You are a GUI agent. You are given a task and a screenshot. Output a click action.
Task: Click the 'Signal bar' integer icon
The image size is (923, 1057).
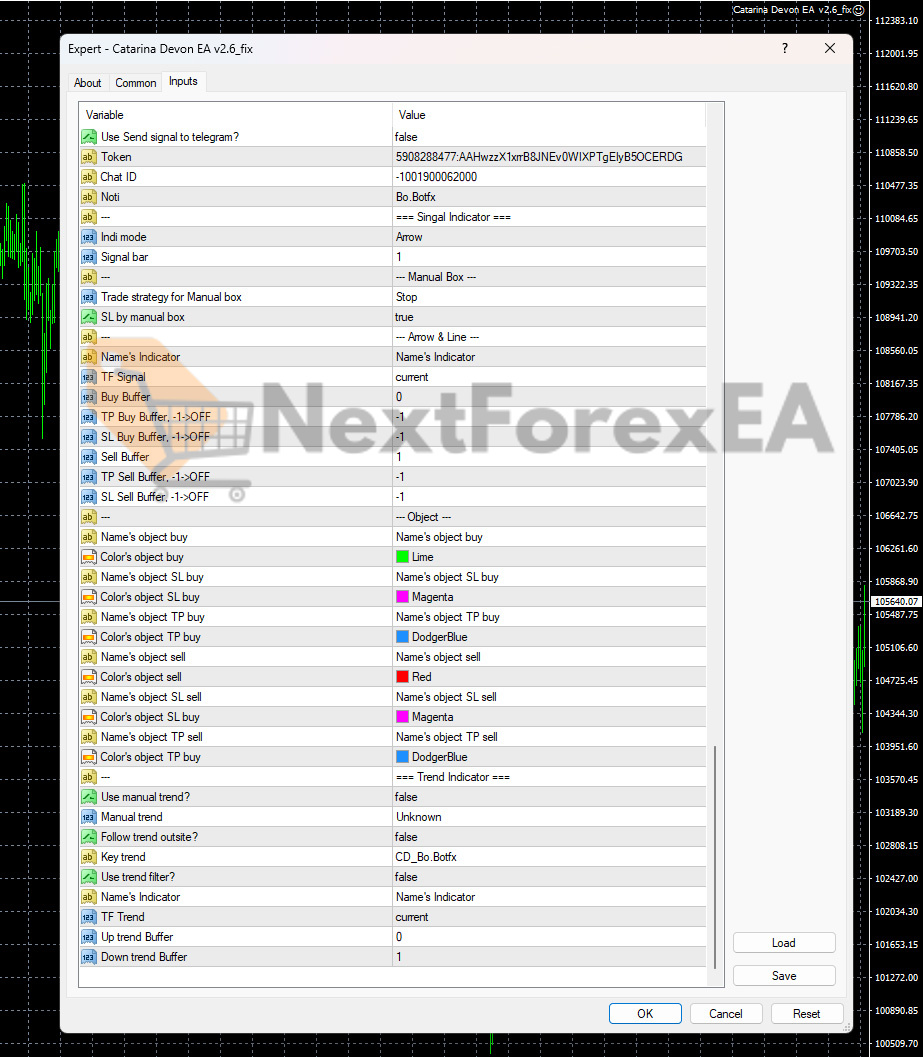coord(89,257)
